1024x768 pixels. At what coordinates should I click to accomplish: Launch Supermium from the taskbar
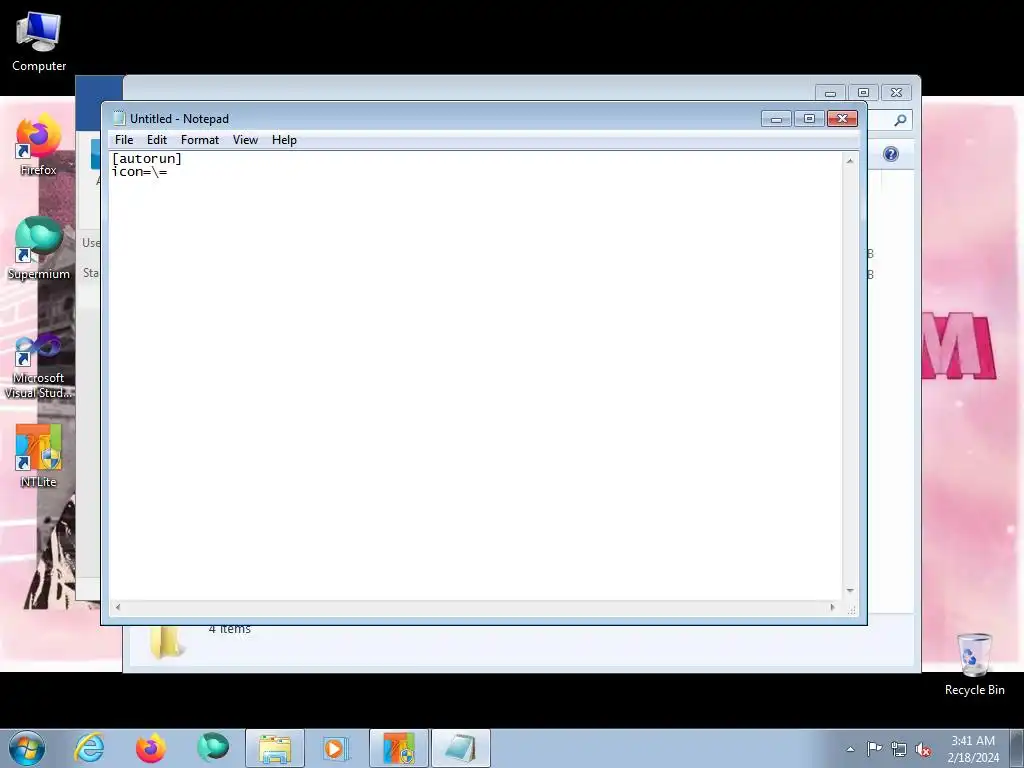(213, 748)
